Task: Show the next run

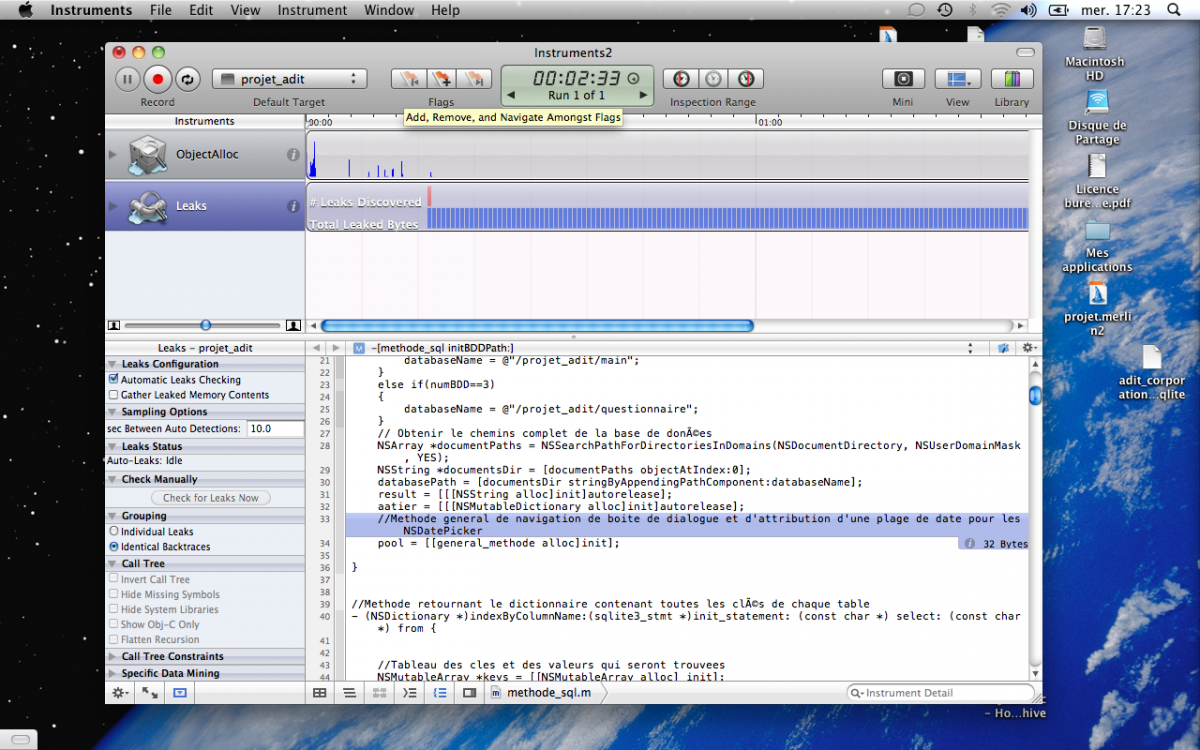Action: 643,96
